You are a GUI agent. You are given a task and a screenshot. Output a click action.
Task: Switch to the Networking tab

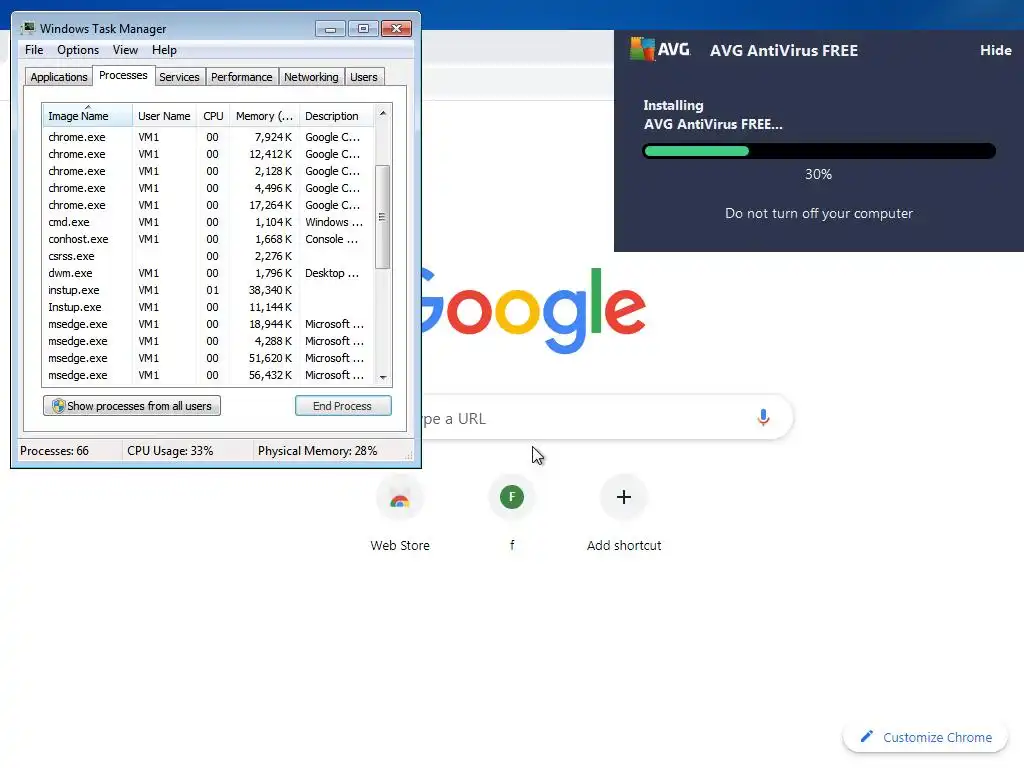tap(311, 77)
